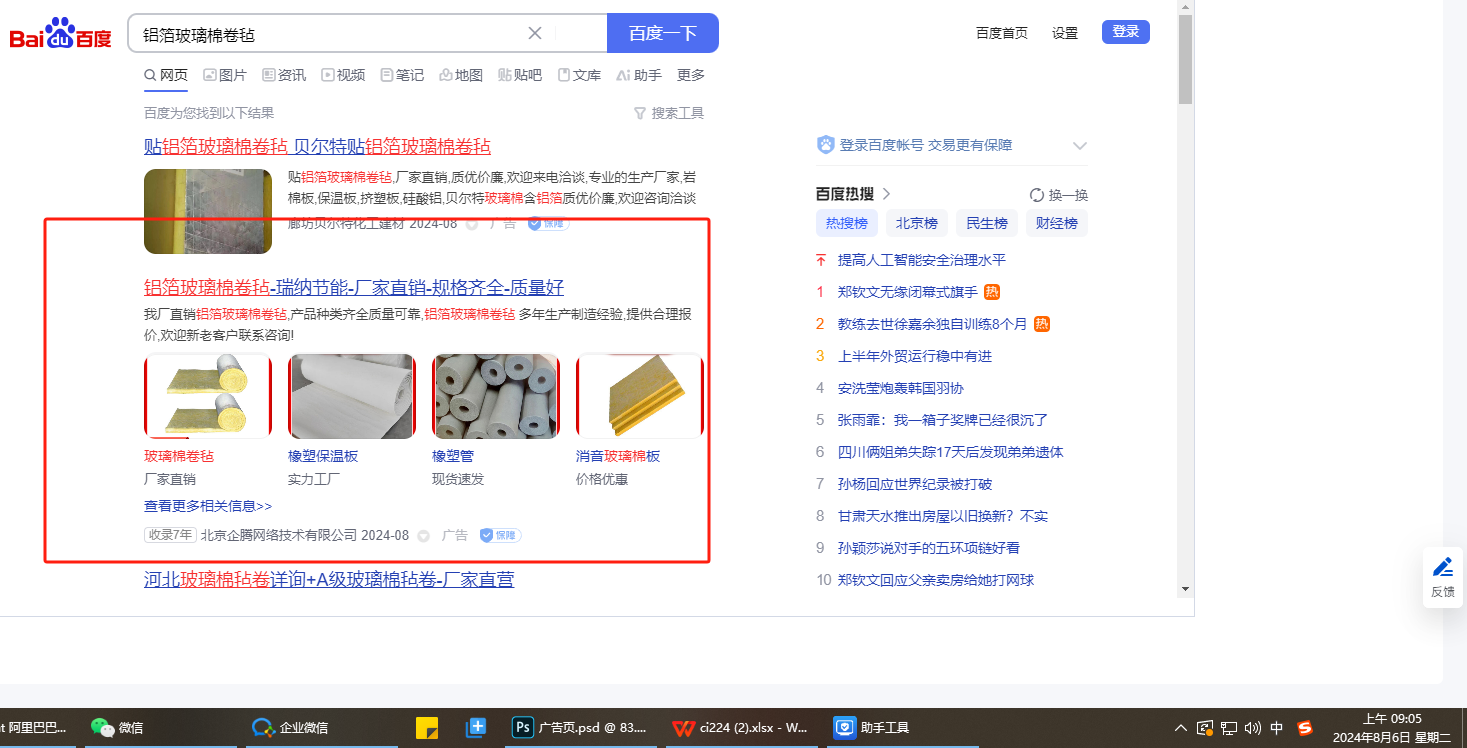1467x748 pixels.
Task: Expand the chevron beside 交易更有保障
Action: 1079,145
